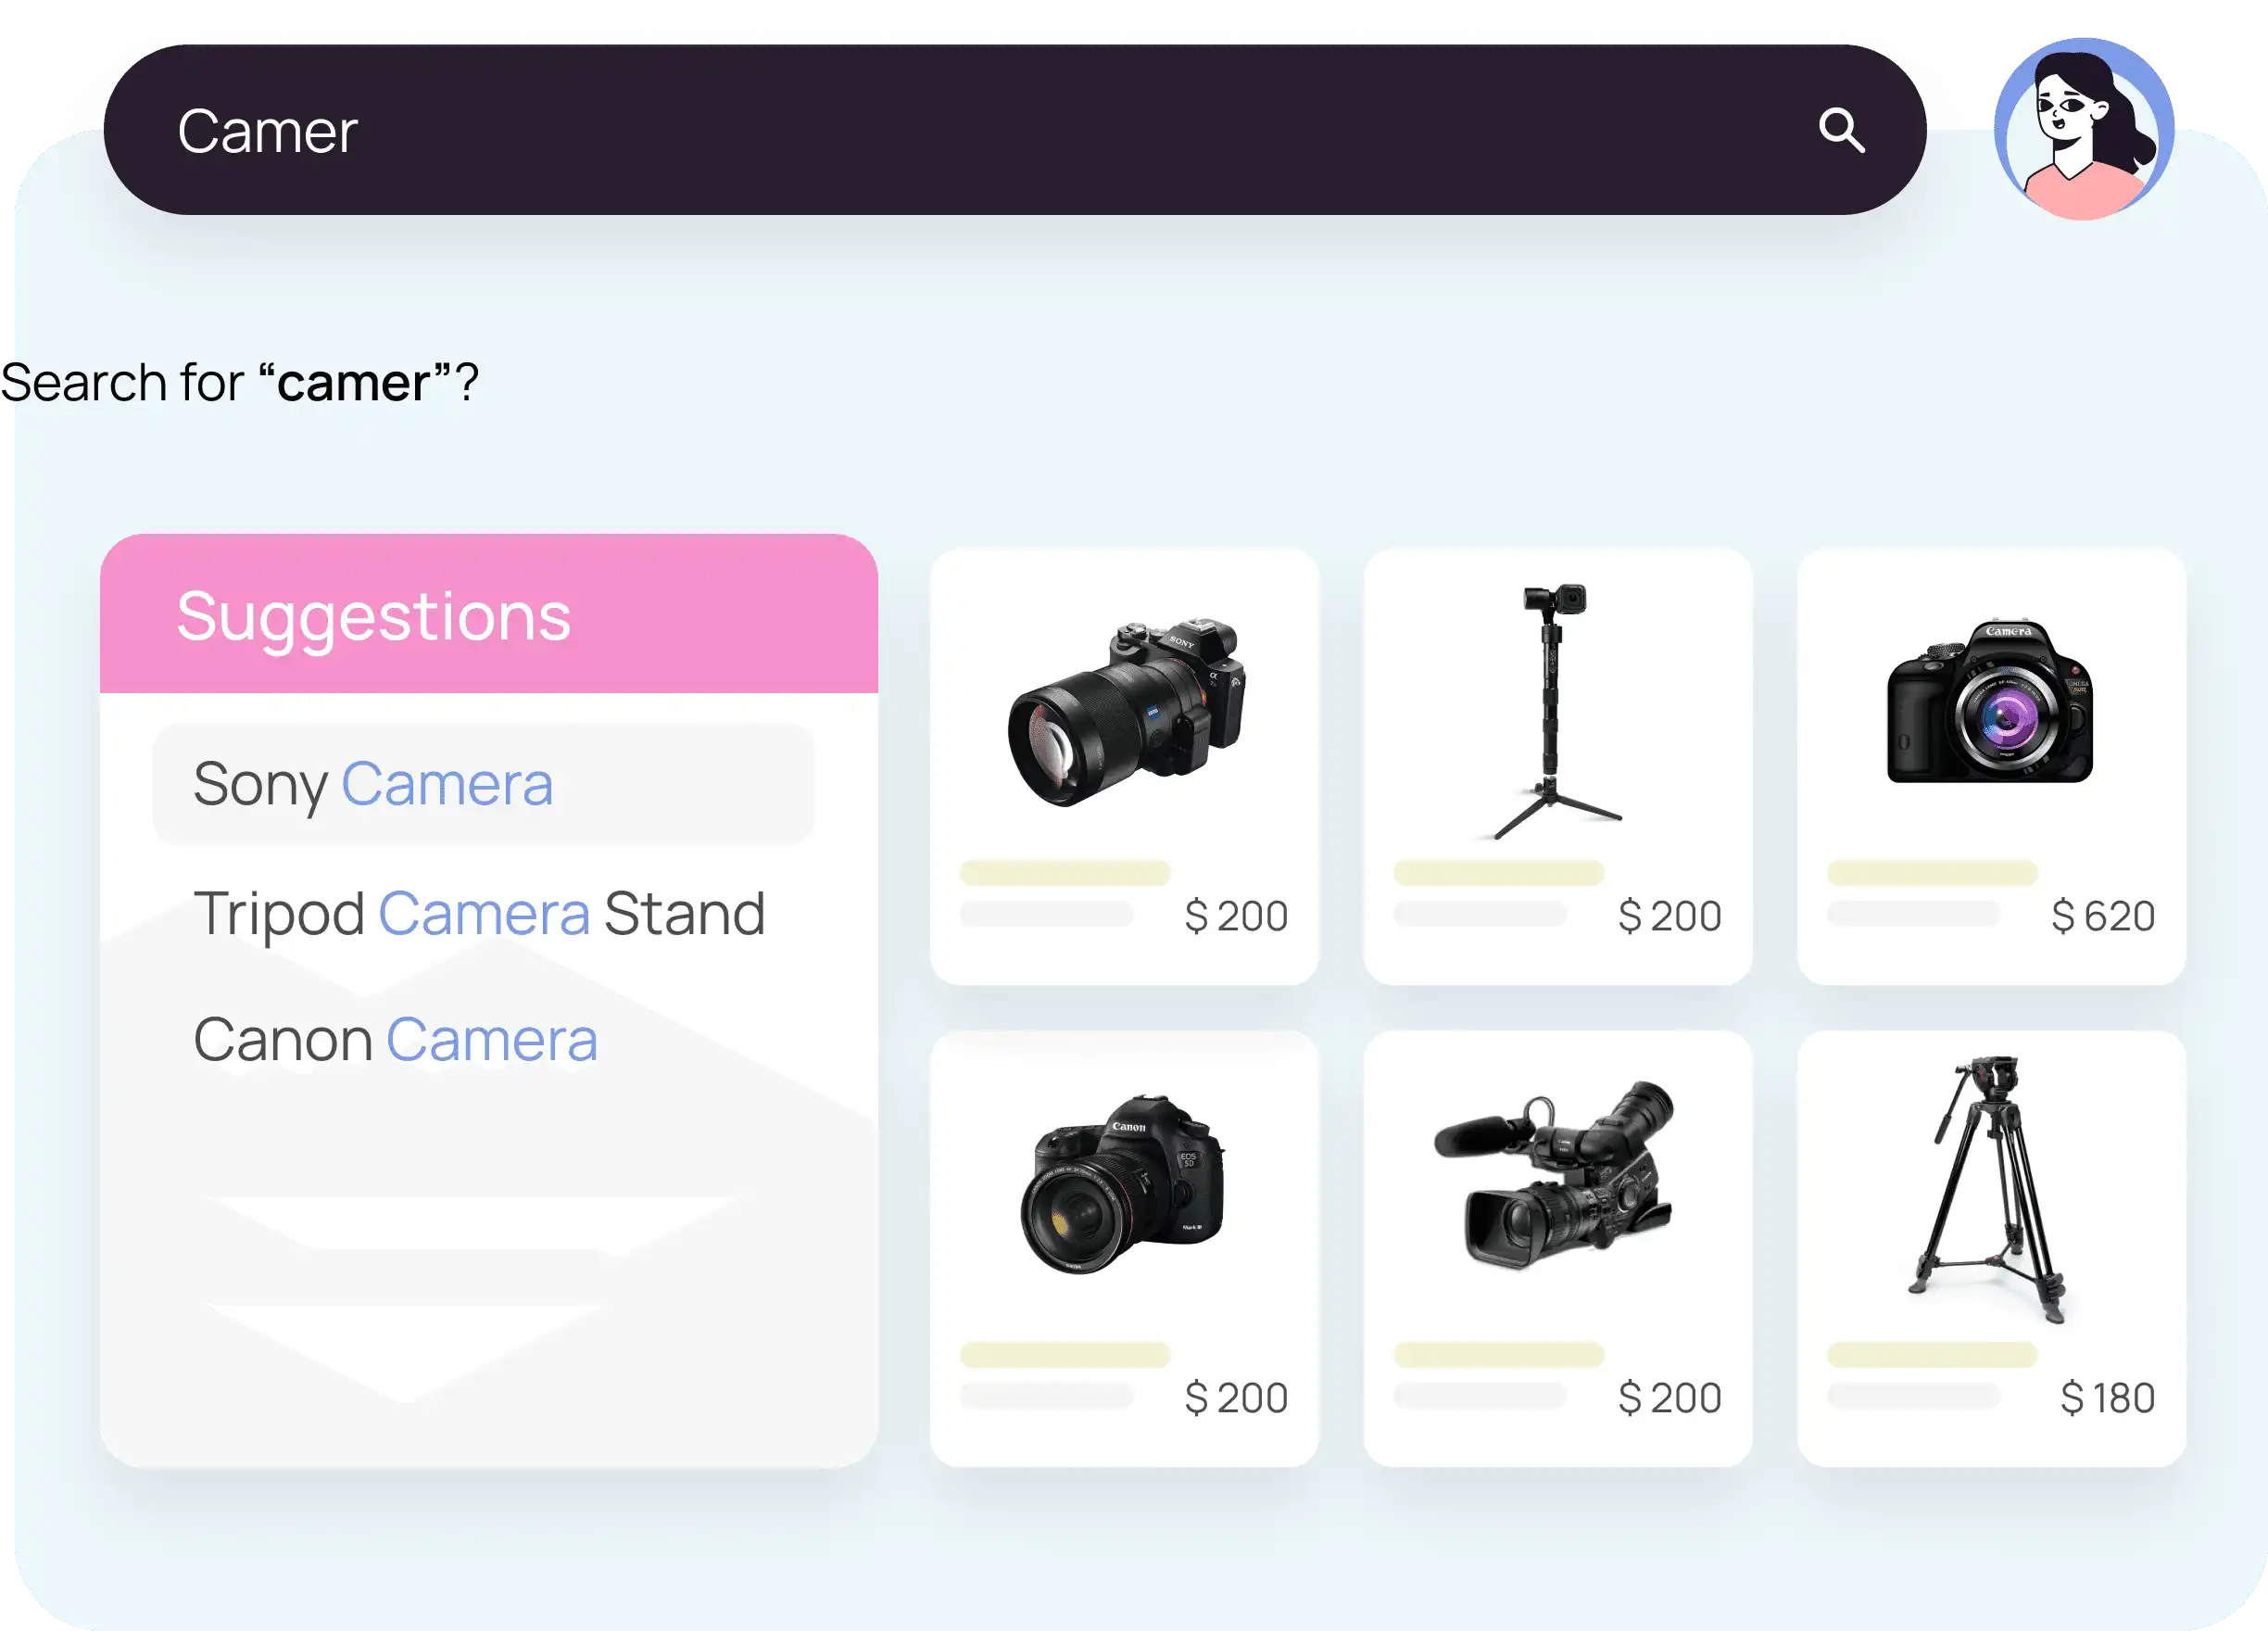Pick the "Canon Camera" suggestion

click(395, 1040)
